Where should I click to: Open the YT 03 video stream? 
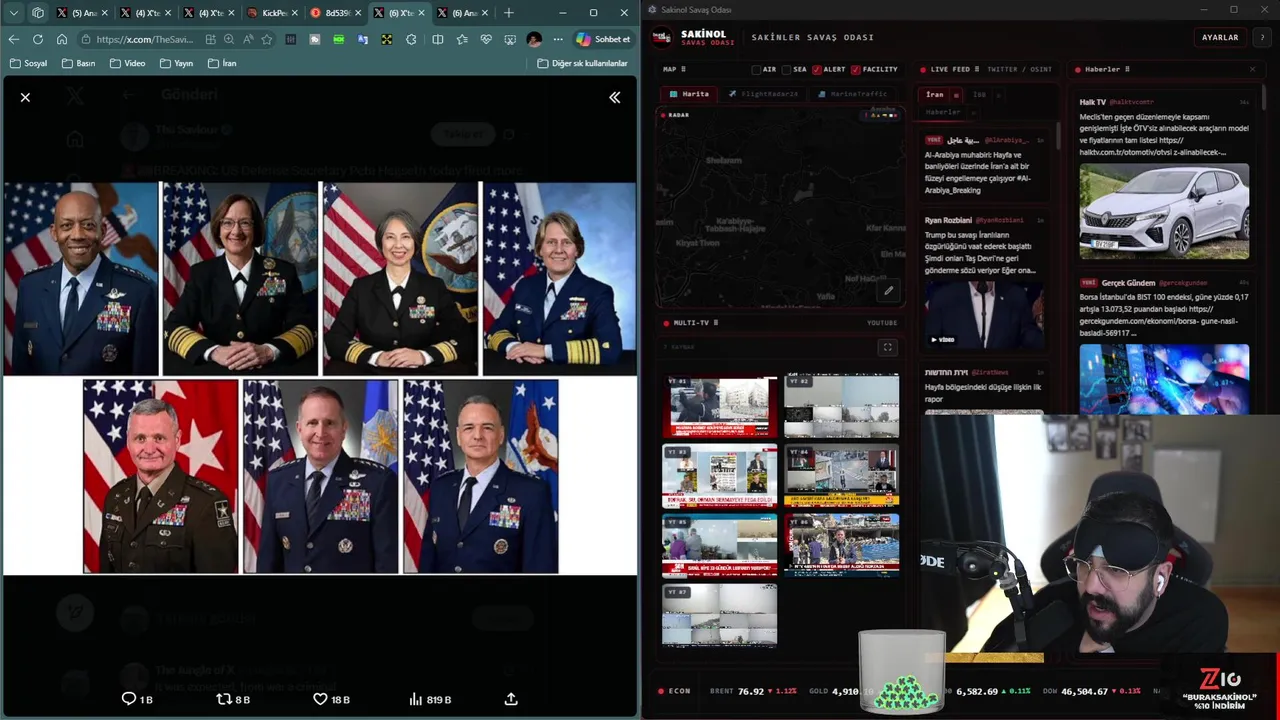pos(719,477)
